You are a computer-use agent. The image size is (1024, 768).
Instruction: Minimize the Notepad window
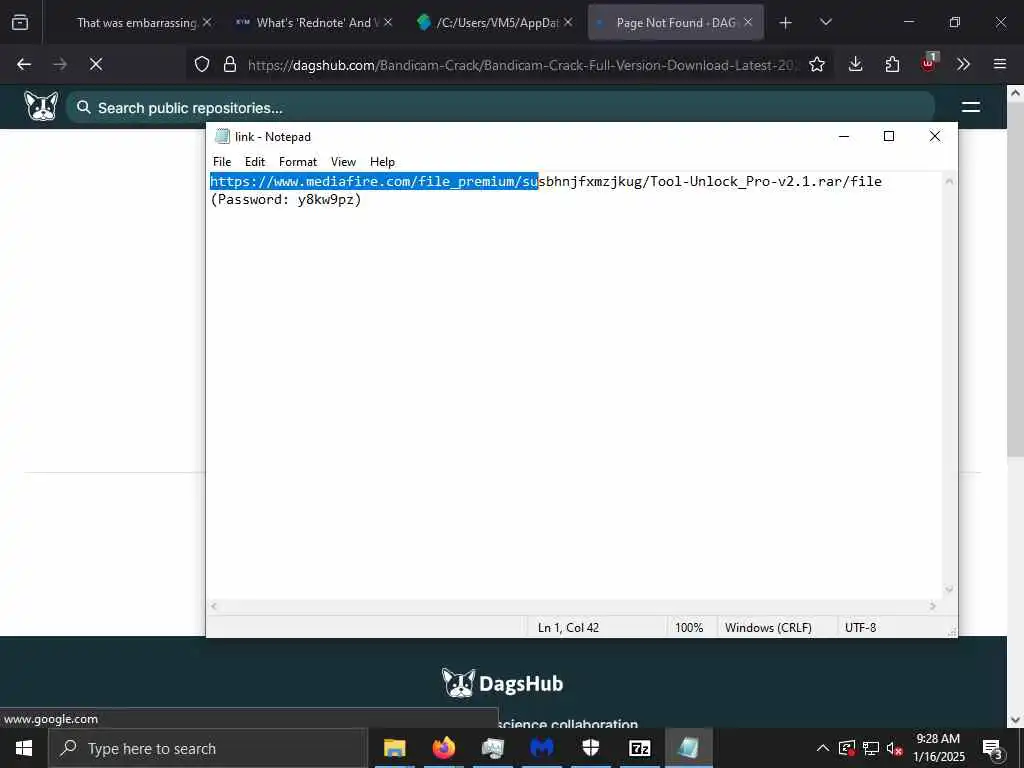(x=844, y=136)
